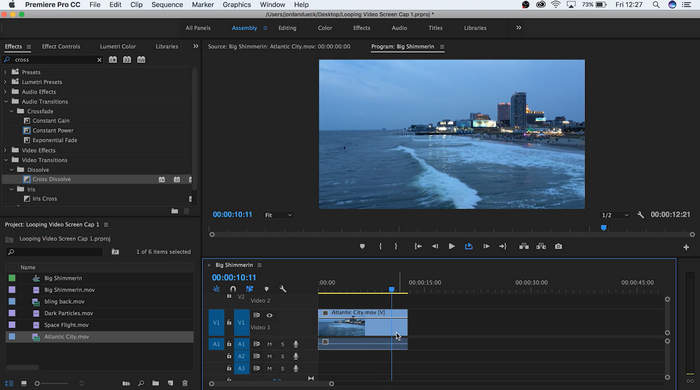Solo audio track A2
Image resolution: width=700 pixels, height=390 pixels.
click(x=282, y=356)
